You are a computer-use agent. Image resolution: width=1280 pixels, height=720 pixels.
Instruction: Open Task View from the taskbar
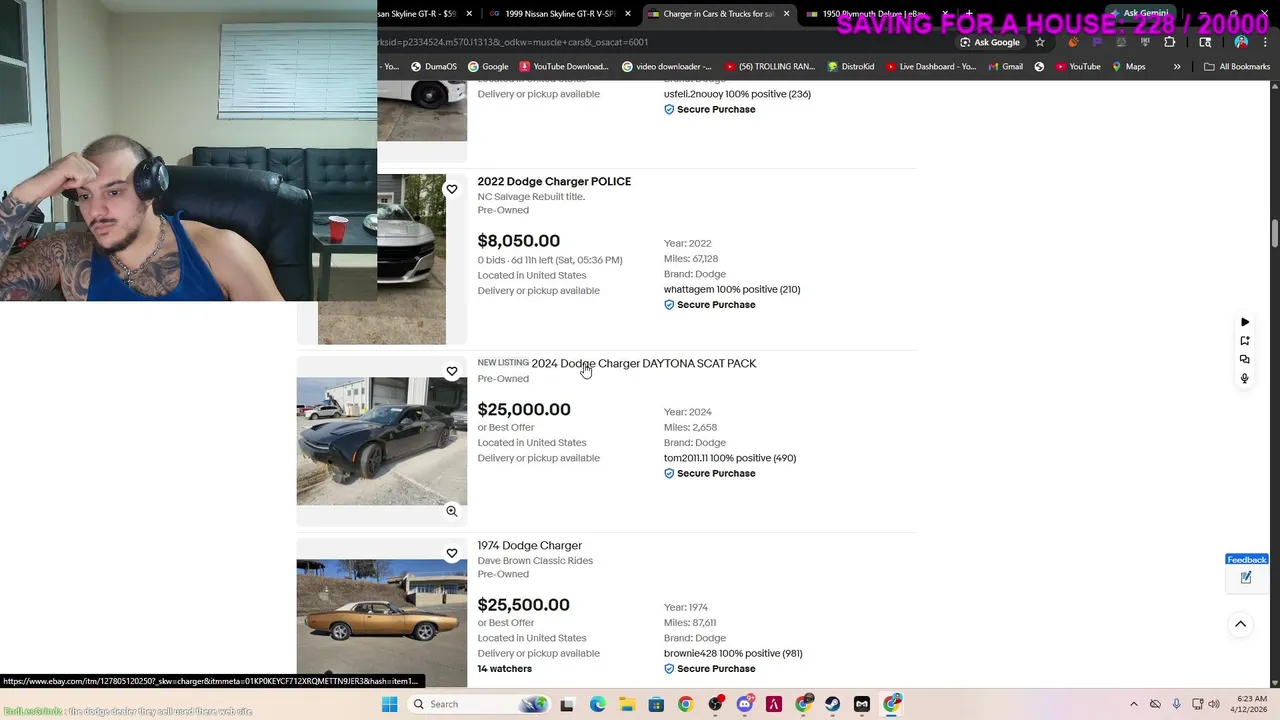567,704
